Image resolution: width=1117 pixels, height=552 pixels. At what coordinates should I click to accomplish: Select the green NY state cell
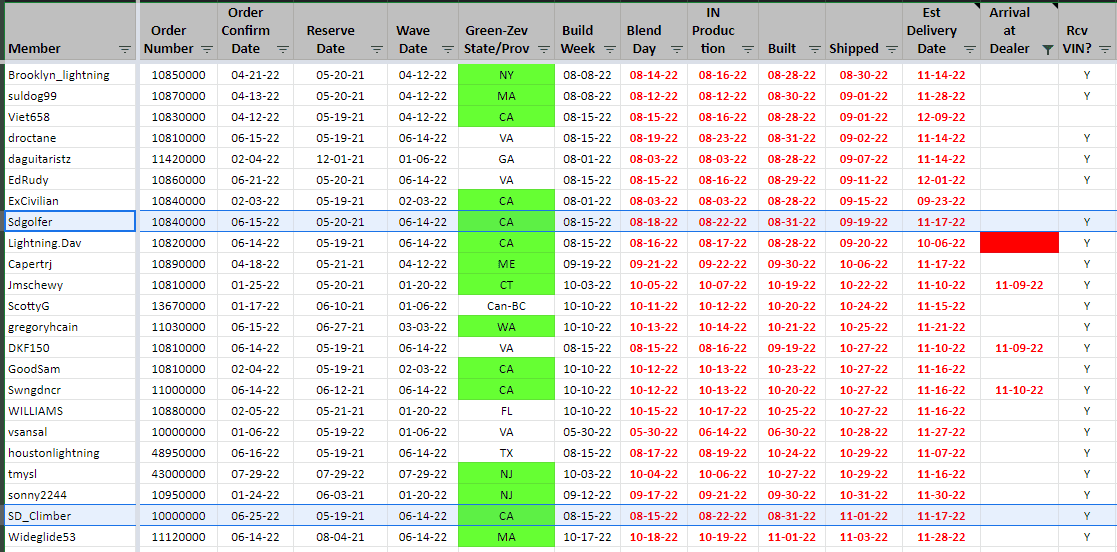point(506,75)
